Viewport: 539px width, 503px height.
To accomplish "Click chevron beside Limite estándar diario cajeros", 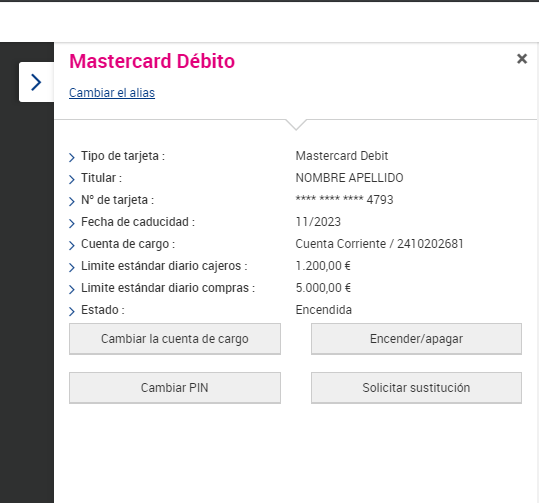I will tap(72, 267).
